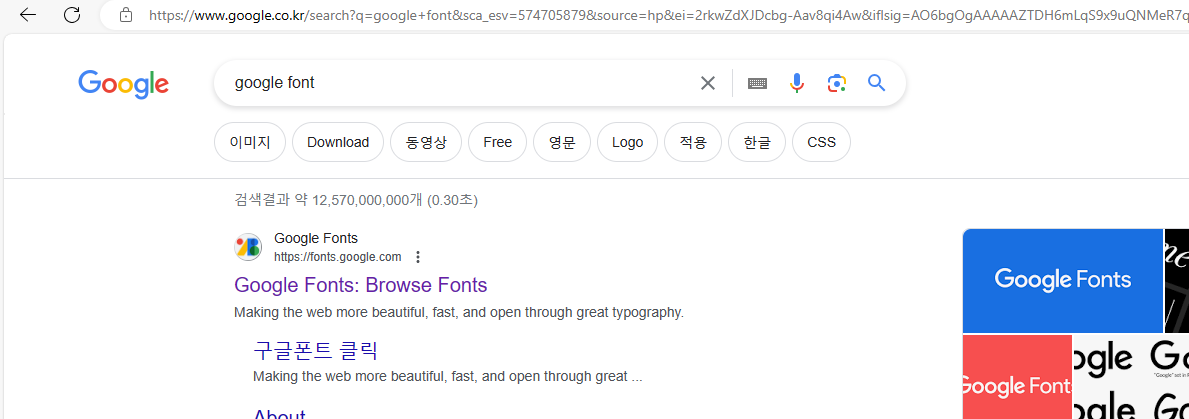
Task: Open black-and-white Google lettering thumbnail
Action: tap(1131, 377)
